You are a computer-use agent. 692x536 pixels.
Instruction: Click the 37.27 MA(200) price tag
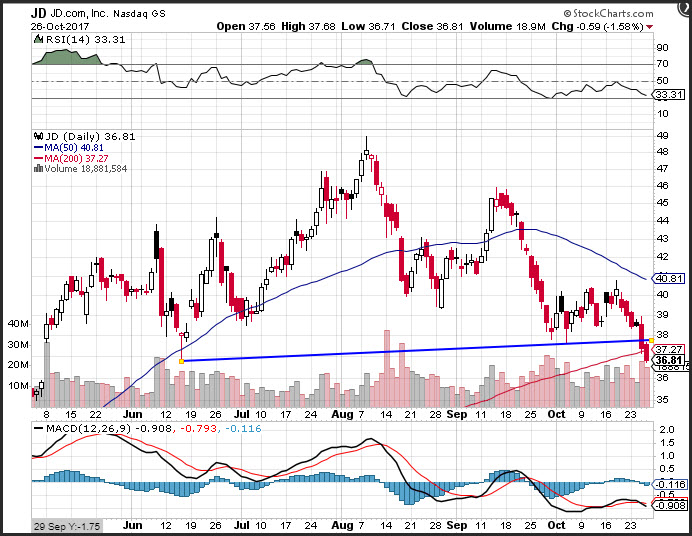pyautogui.click(x=669, y=349)
